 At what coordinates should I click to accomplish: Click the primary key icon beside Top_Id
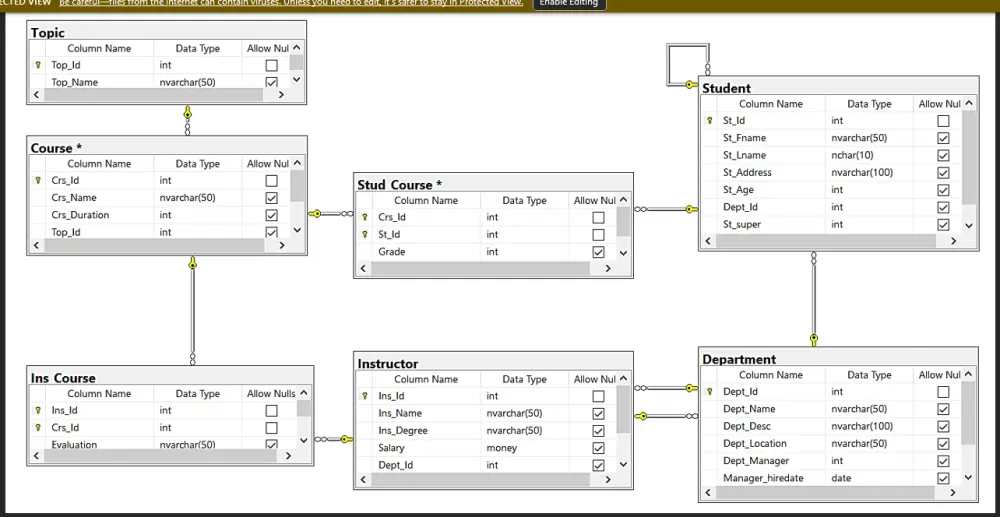tap(38, 65)
